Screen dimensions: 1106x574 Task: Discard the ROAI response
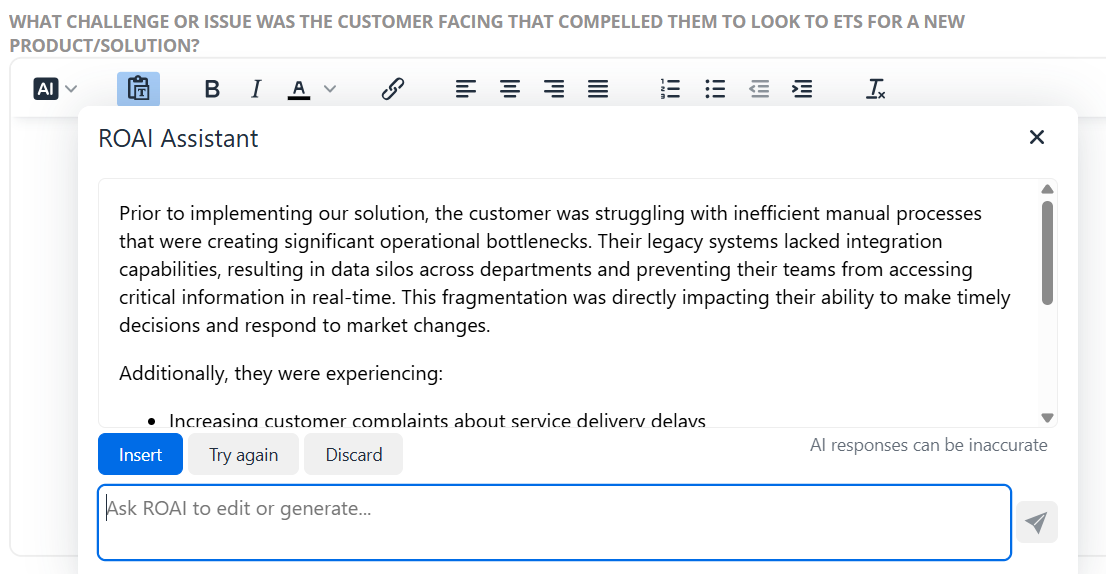tap(353, 454)
